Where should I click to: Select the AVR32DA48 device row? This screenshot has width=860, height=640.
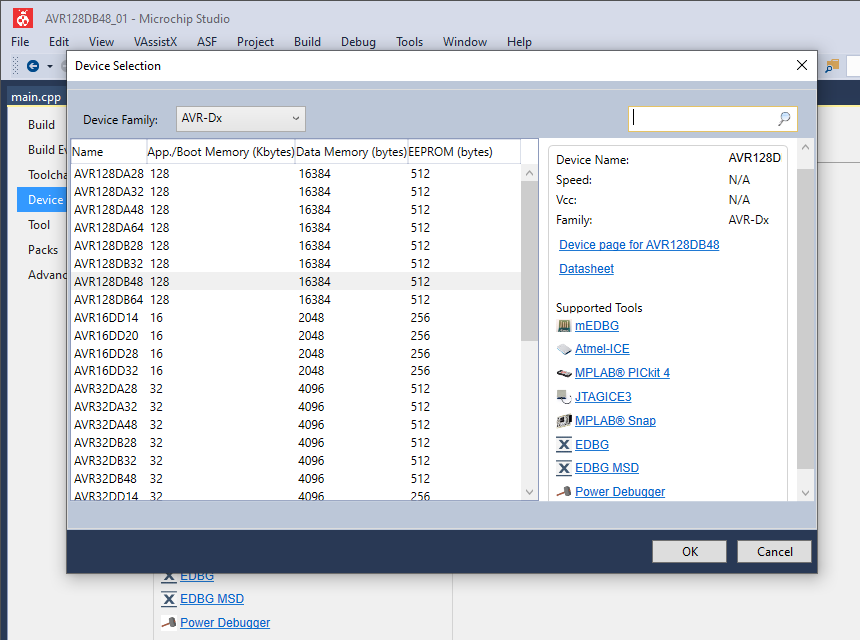pos(296,424)
